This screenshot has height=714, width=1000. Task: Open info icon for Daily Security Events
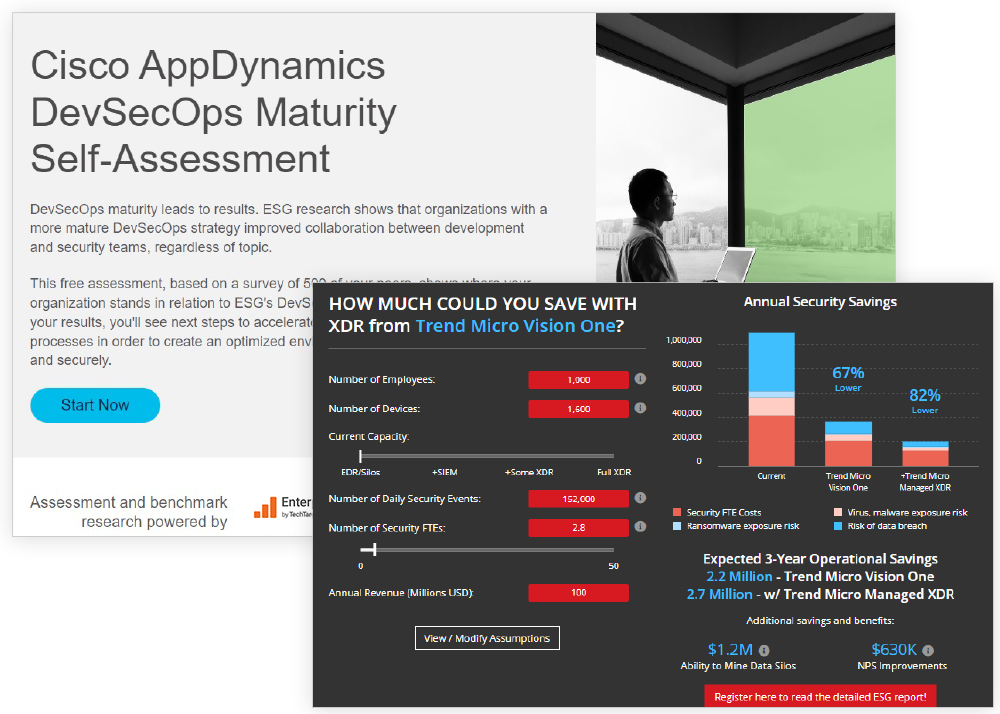pos(640,498)
